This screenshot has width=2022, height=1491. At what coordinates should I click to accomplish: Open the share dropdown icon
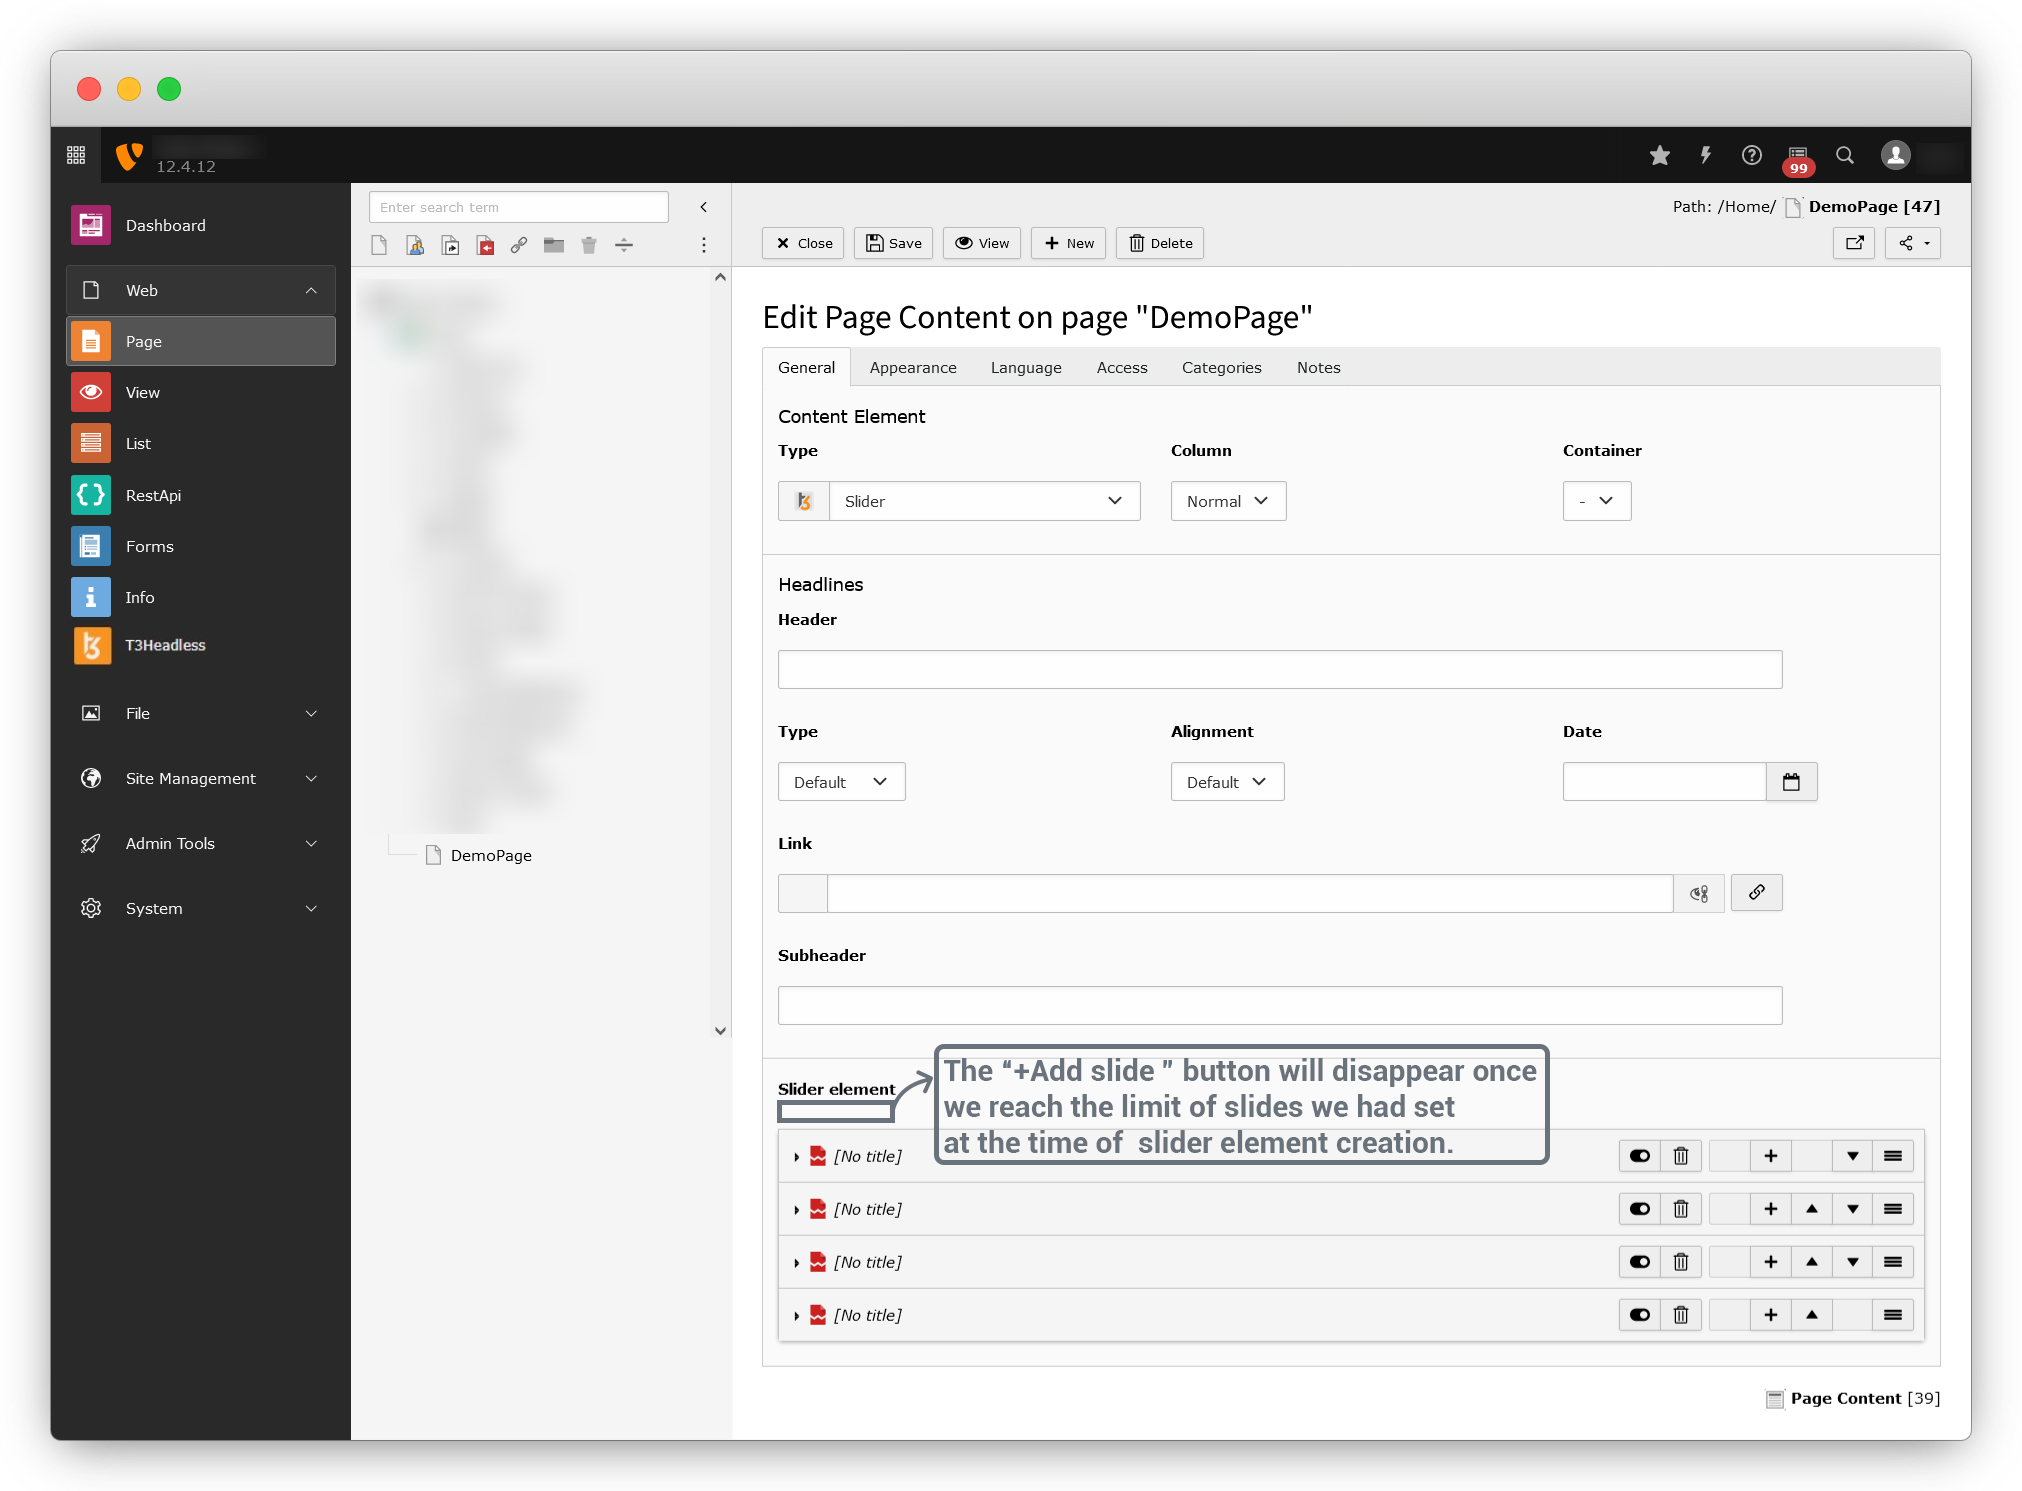click(1912, 243)
